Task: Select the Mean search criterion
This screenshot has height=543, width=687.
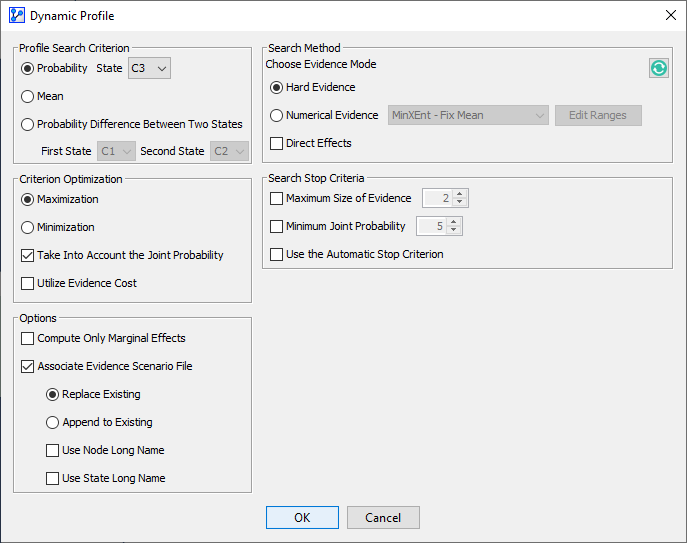Action: [x=28, y=96]
